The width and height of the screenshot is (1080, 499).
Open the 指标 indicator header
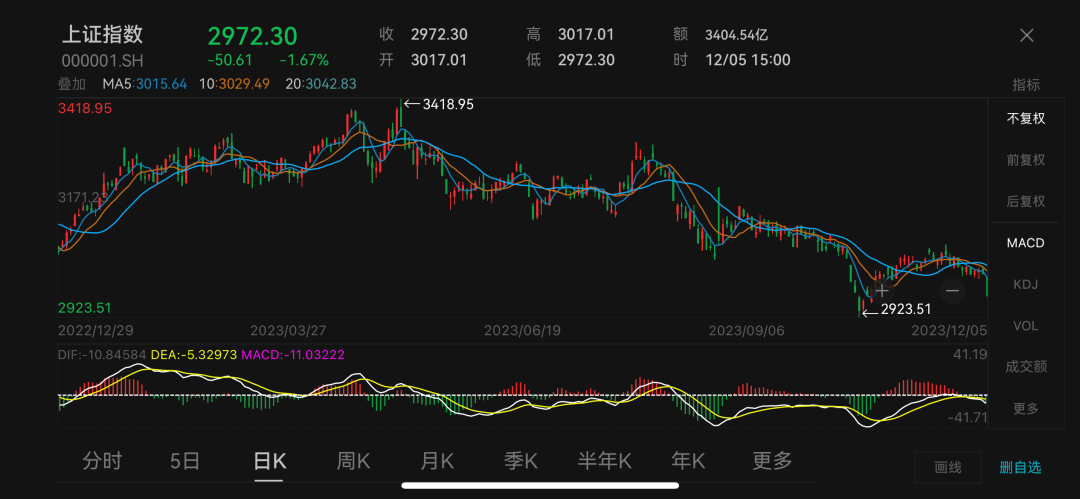click(x=1026, y=85)
